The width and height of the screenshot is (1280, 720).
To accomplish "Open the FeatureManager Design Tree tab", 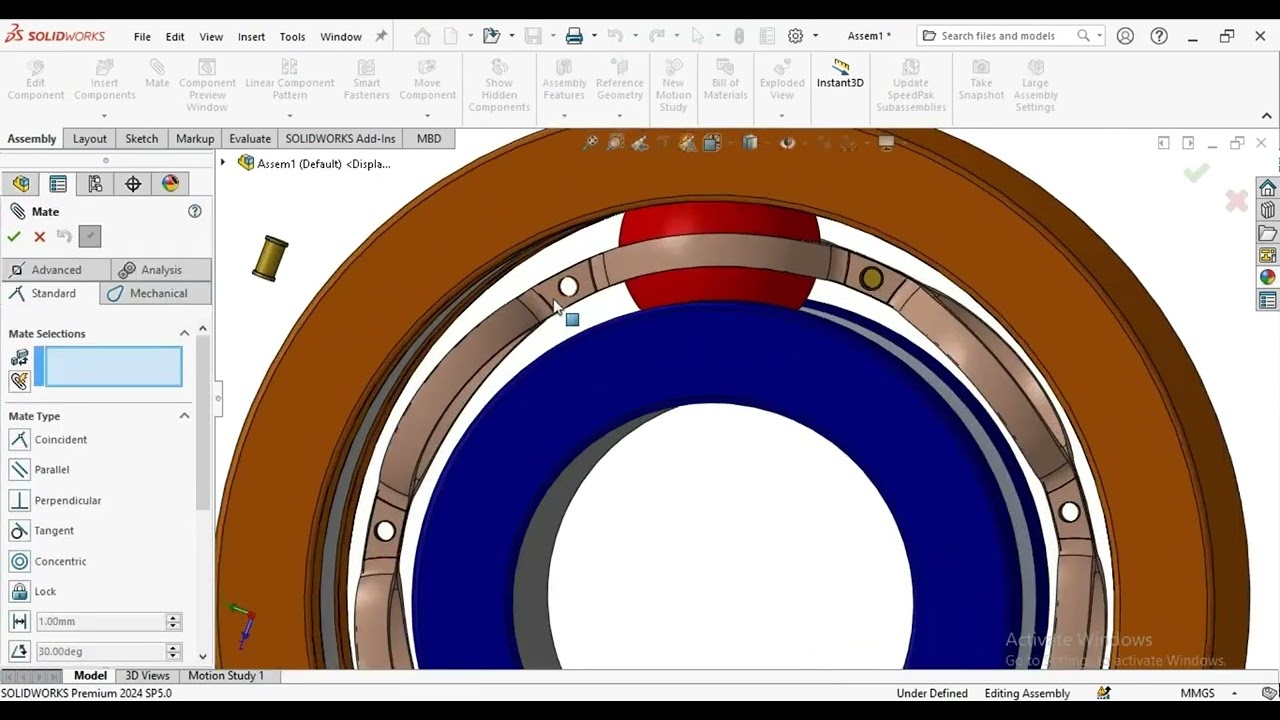I will [x=21, y=184].
